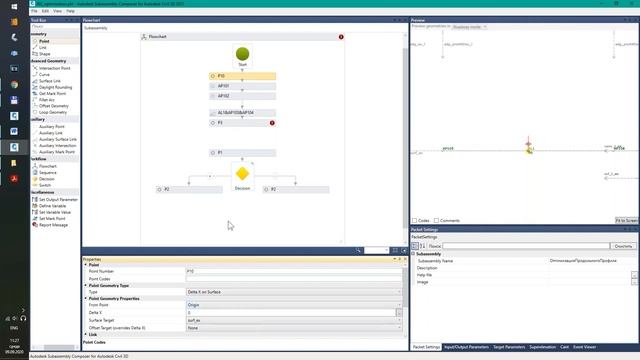Select the Auxiliary Point tool
The width and height of the screenshot is (640, 360).
pos(51,127)
